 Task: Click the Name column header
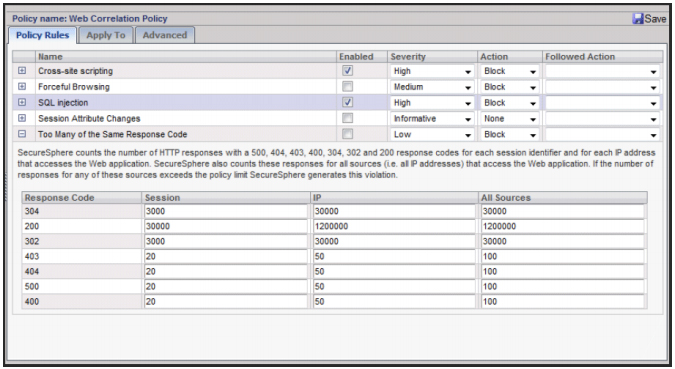coord(186,57)
